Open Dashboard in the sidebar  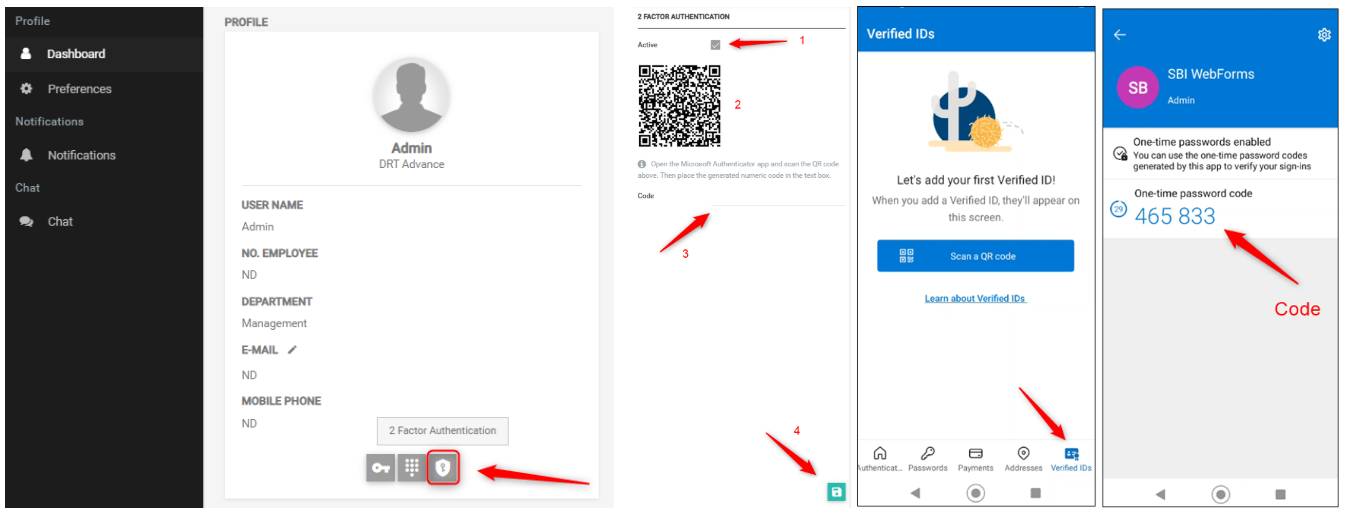pos(76,54)
